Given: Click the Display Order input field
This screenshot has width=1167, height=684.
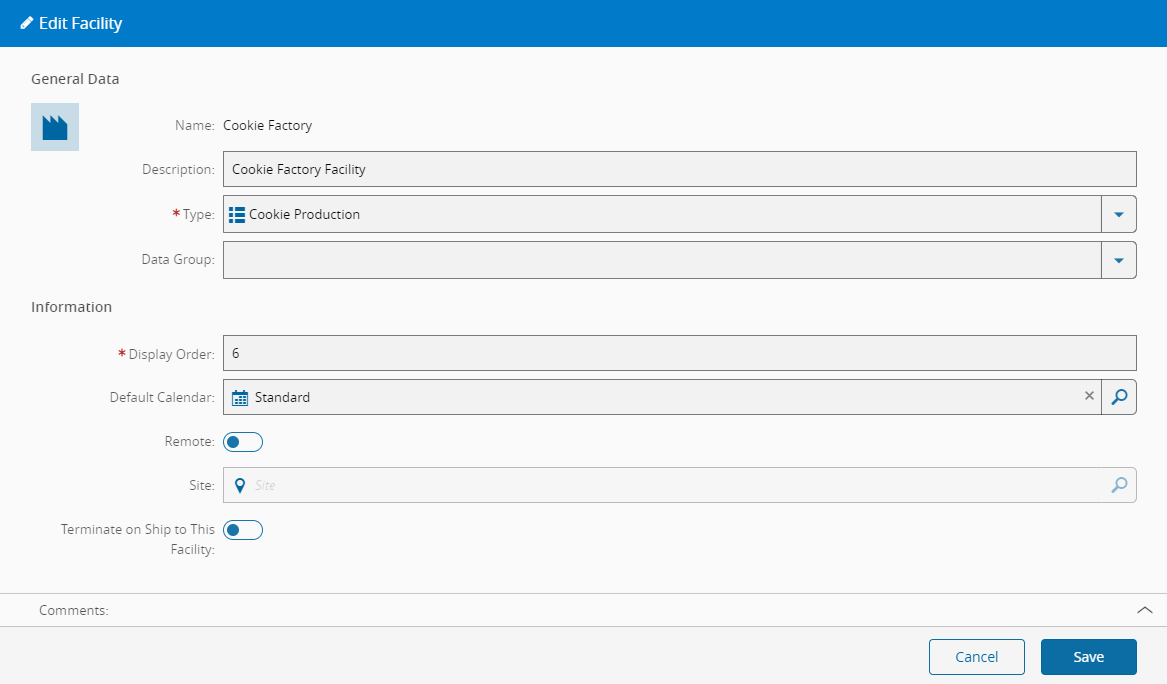Looking at the screenshot, I should click(680, 353).
